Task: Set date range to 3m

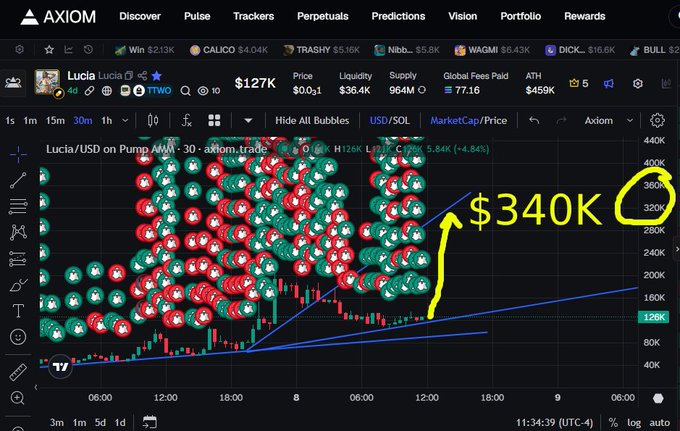Action: 56,422
